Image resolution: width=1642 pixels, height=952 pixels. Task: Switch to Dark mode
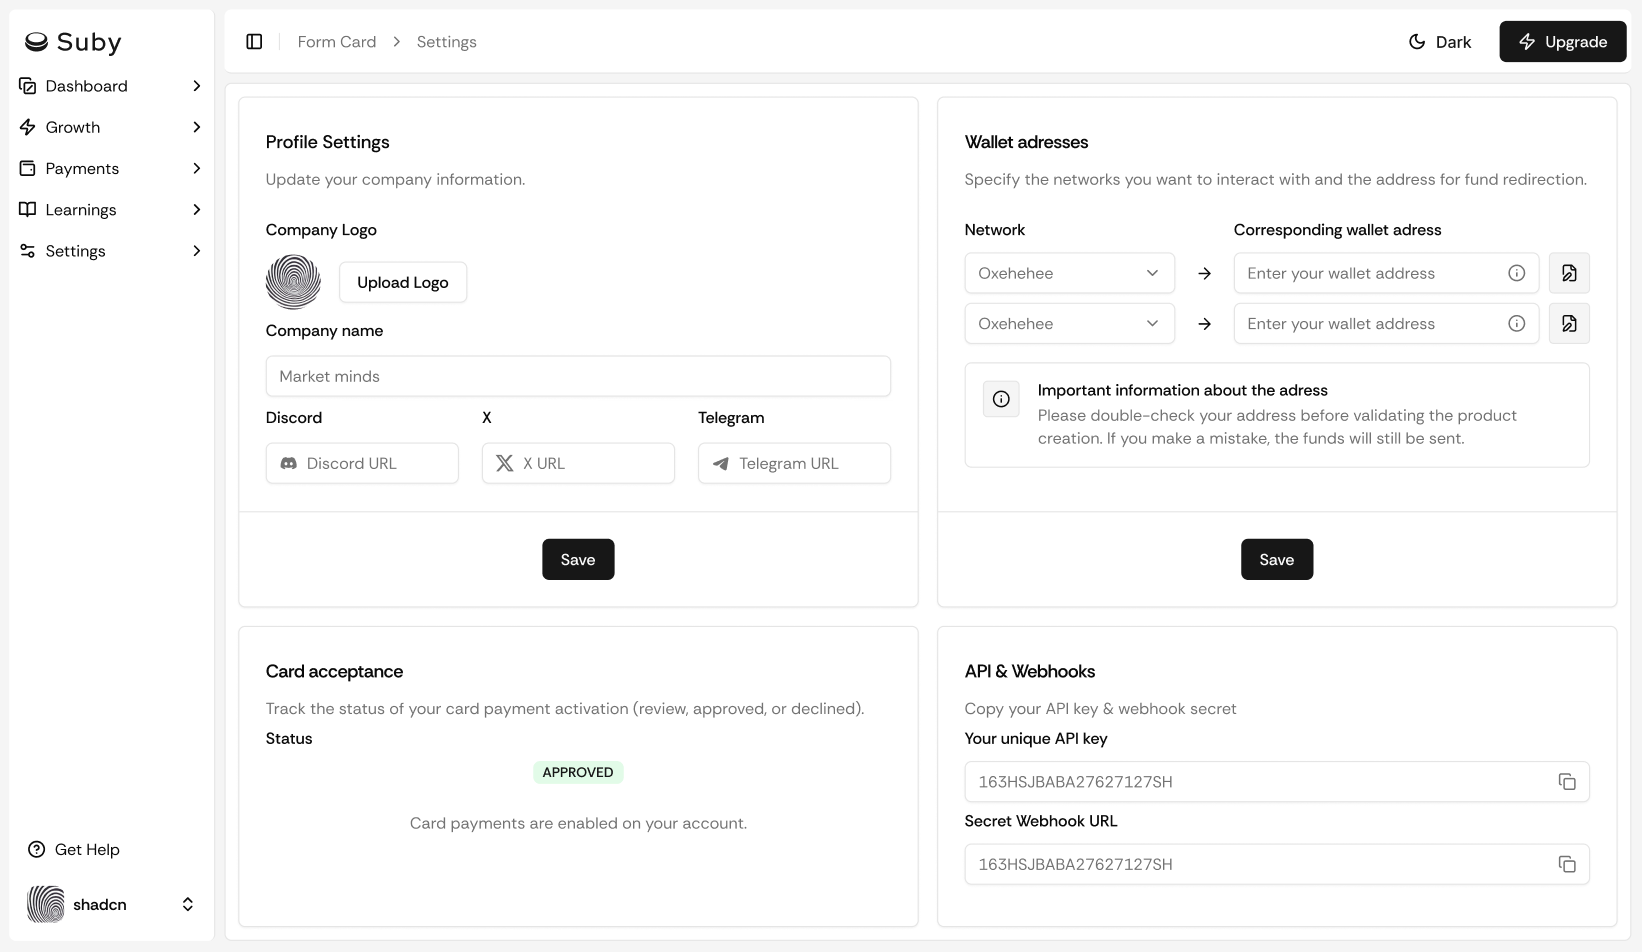tap(1439, 42)
